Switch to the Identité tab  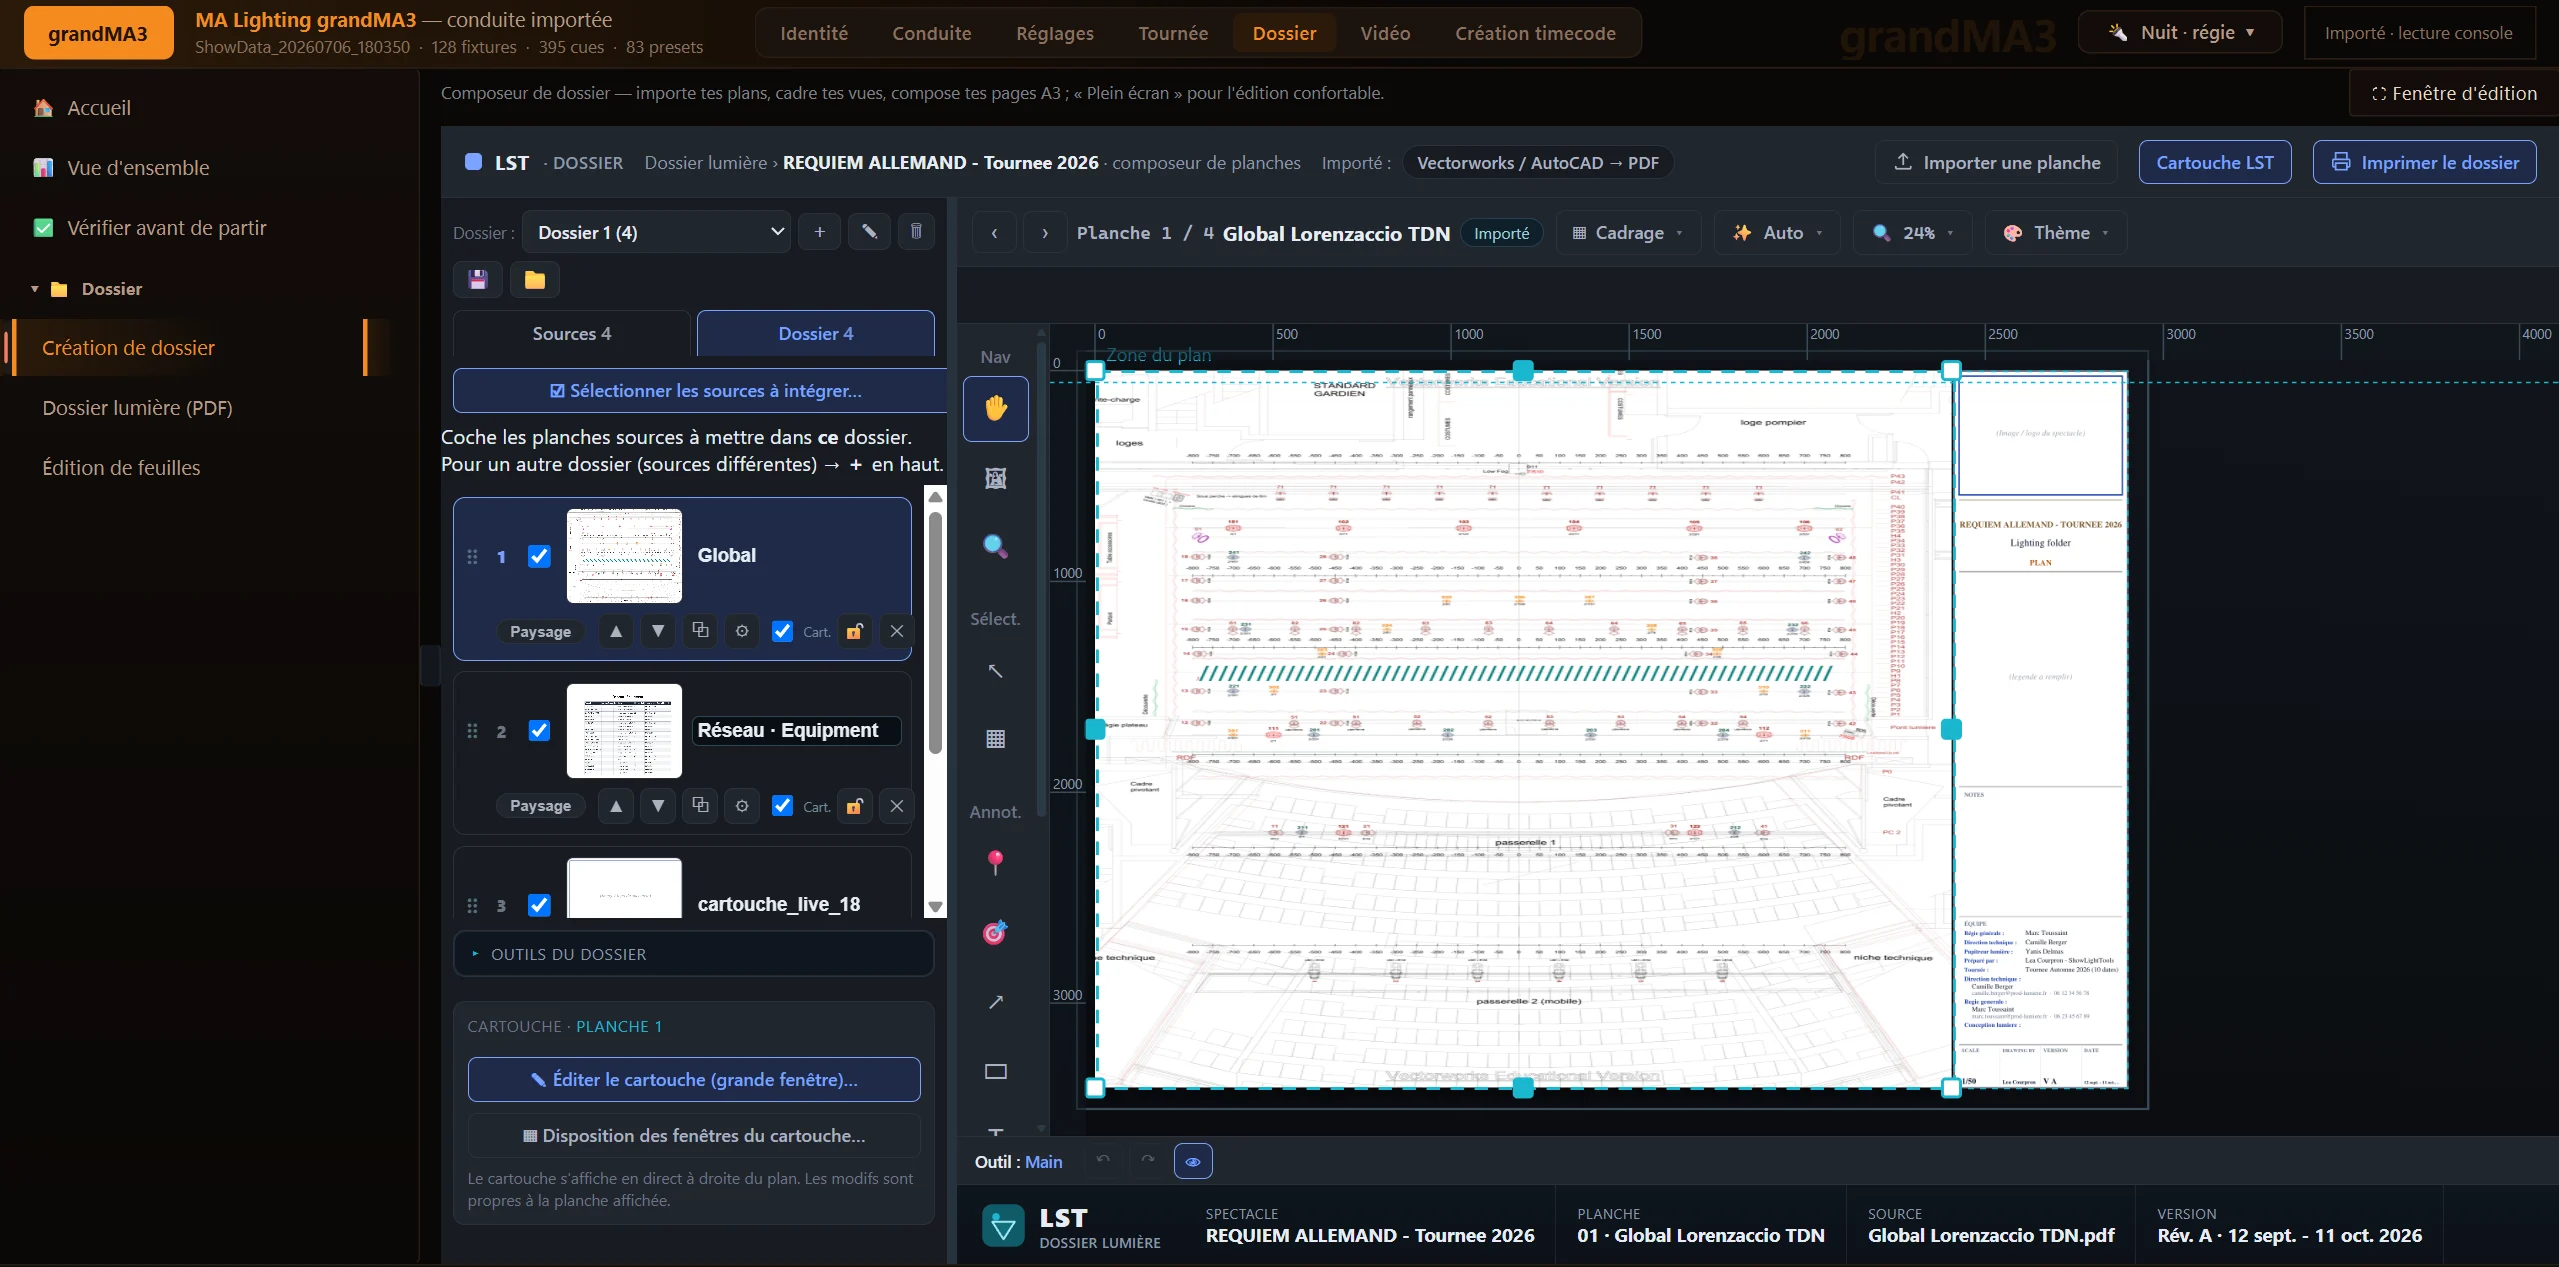pos(814,34)
